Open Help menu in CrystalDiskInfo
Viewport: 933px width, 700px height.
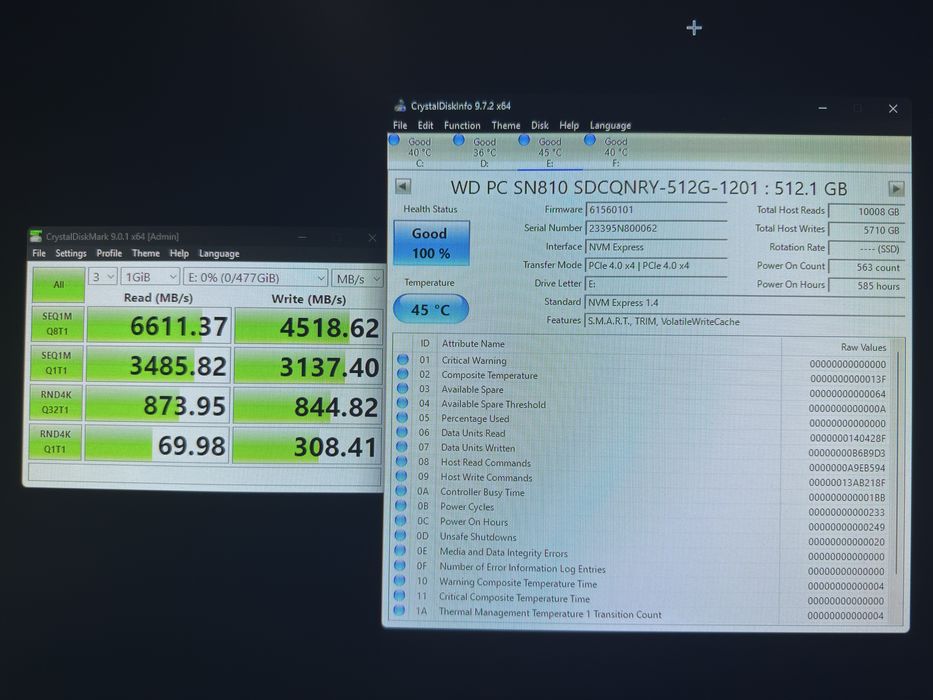pyautogui.click(x=569, y=125)
